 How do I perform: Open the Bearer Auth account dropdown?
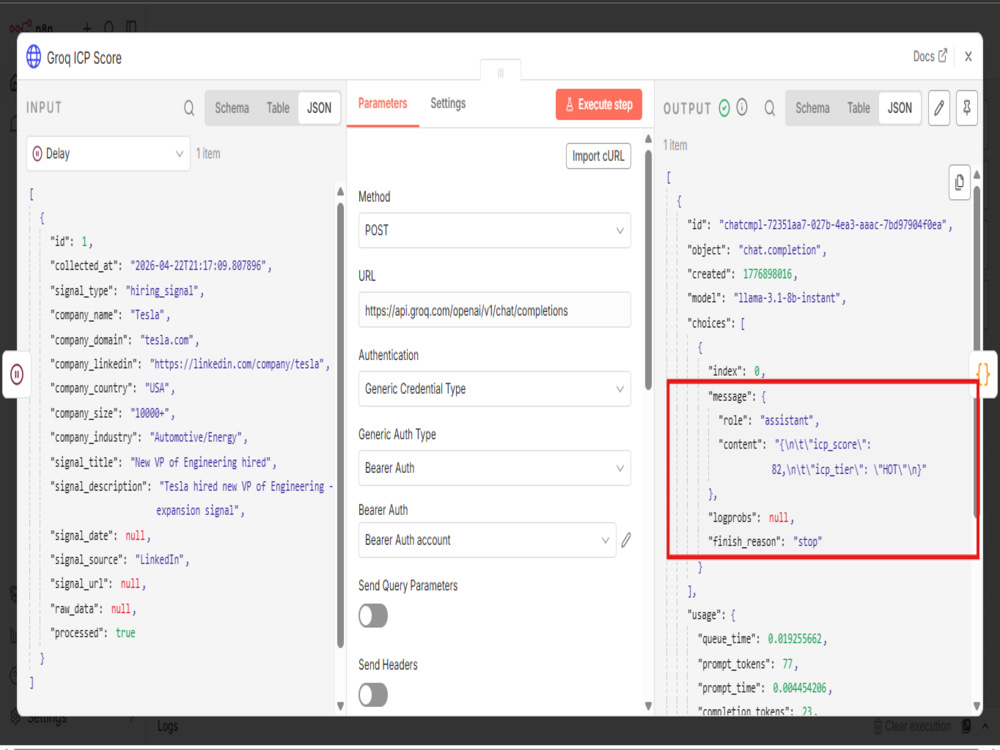point(487,540)
